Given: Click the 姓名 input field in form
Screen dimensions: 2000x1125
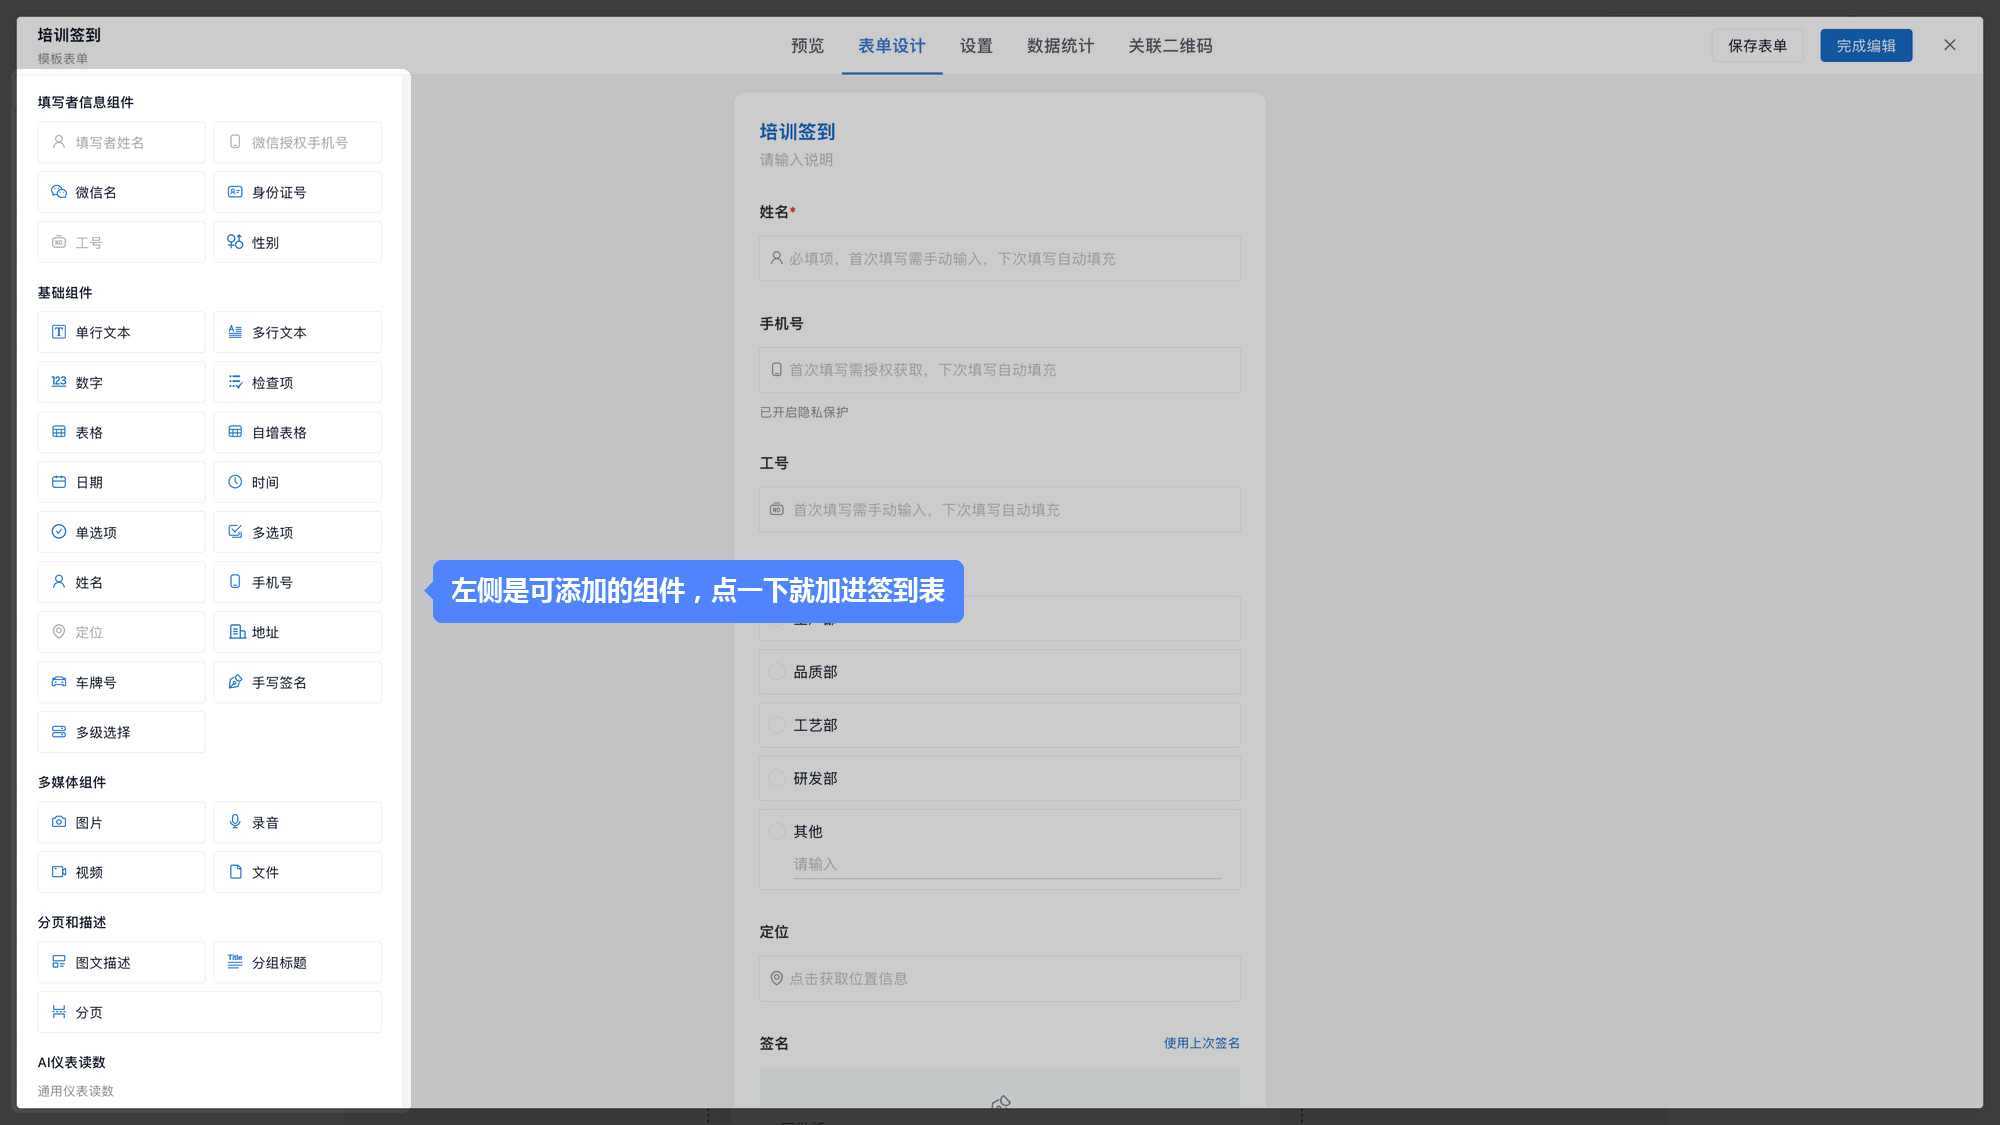Looking at the screenshot, I should [x=999, y=258].
